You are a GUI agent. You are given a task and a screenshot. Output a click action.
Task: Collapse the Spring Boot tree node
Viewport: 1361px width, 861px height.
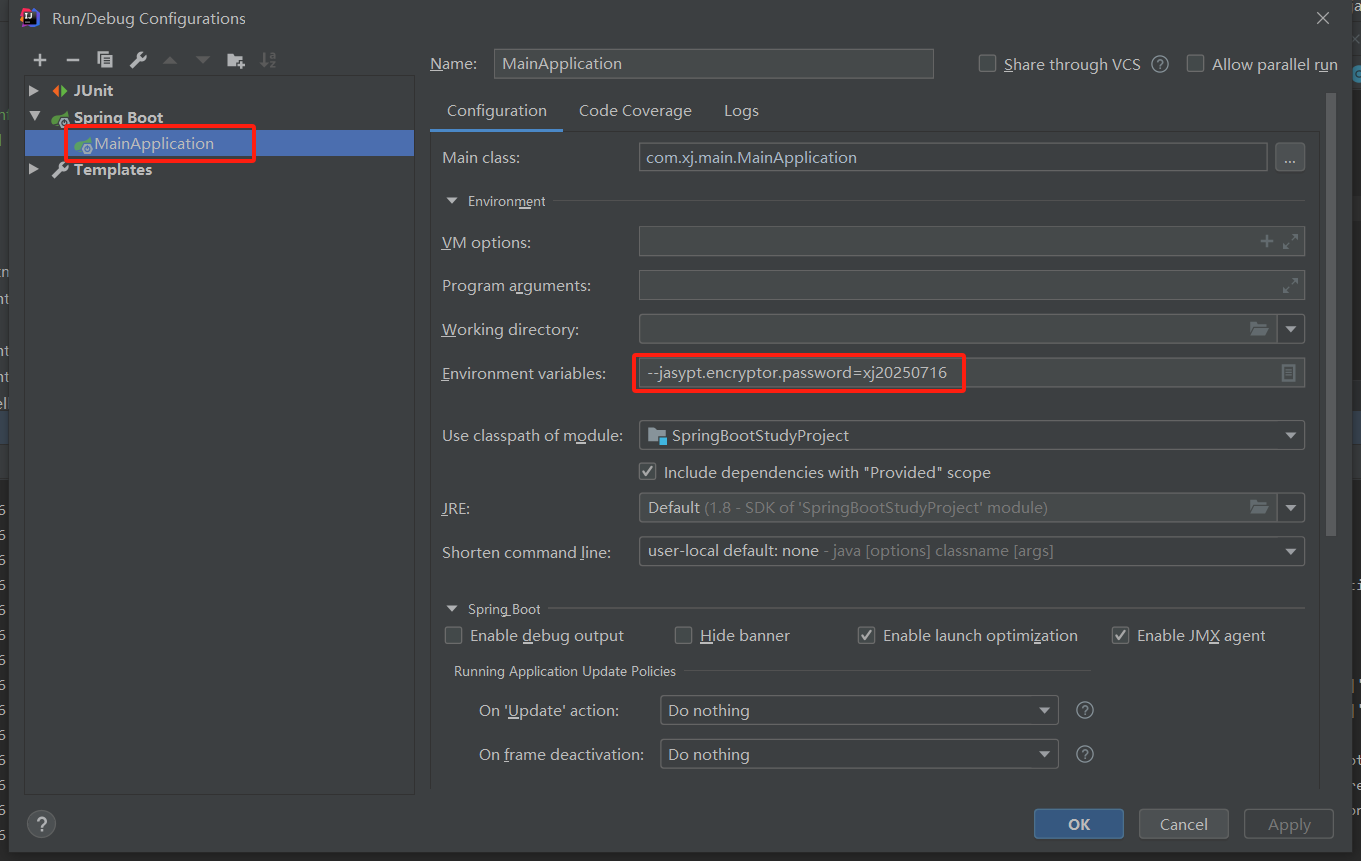[35, 117]
